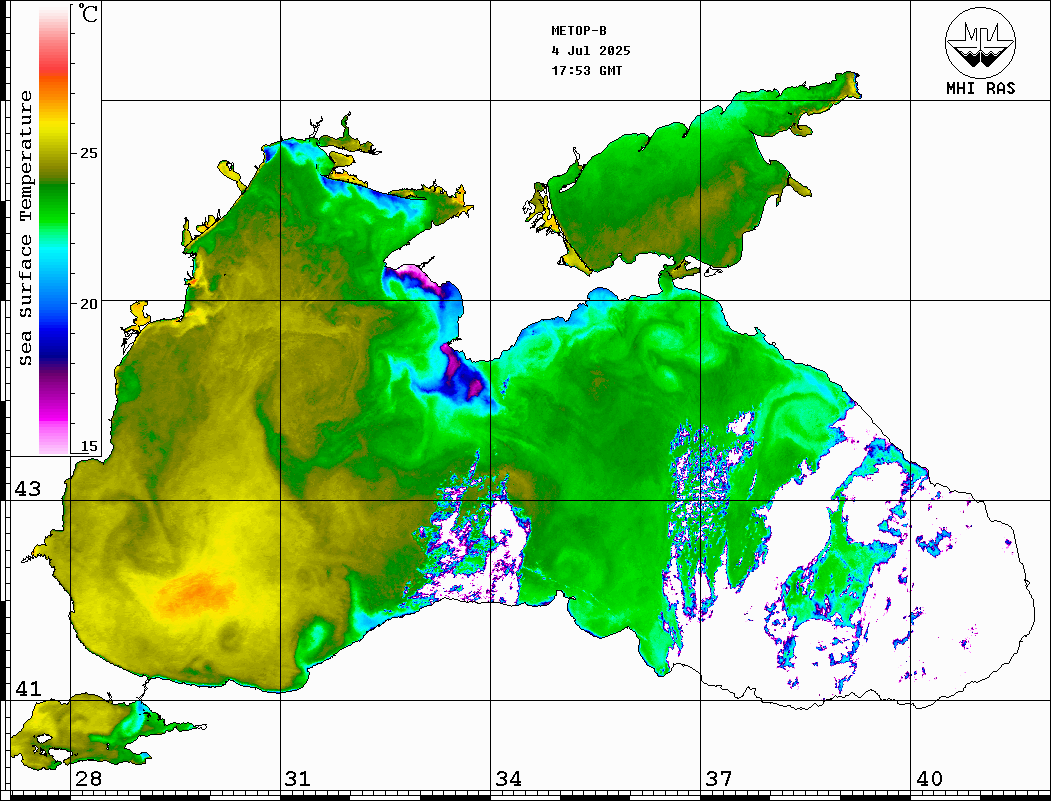Click latitude label 41
1051x801 pixels.
(x=28, y=689)
